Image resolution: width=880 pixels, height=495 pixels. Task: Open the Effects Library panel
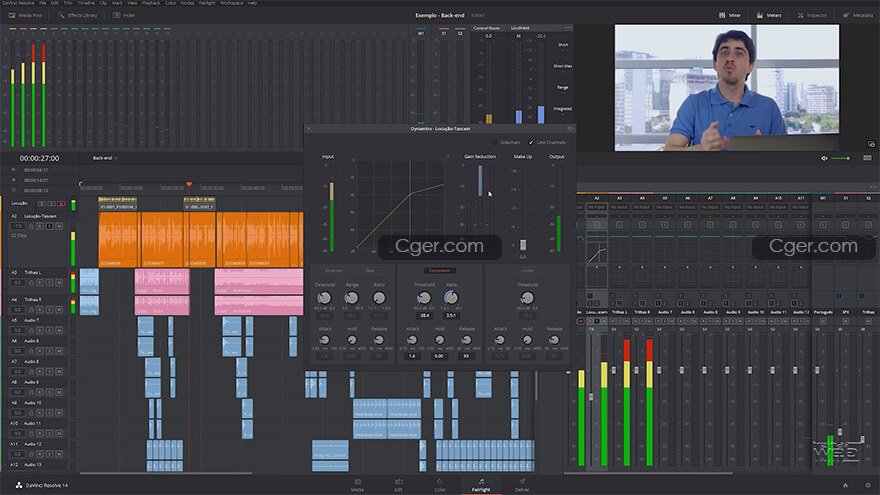(77, 15)
